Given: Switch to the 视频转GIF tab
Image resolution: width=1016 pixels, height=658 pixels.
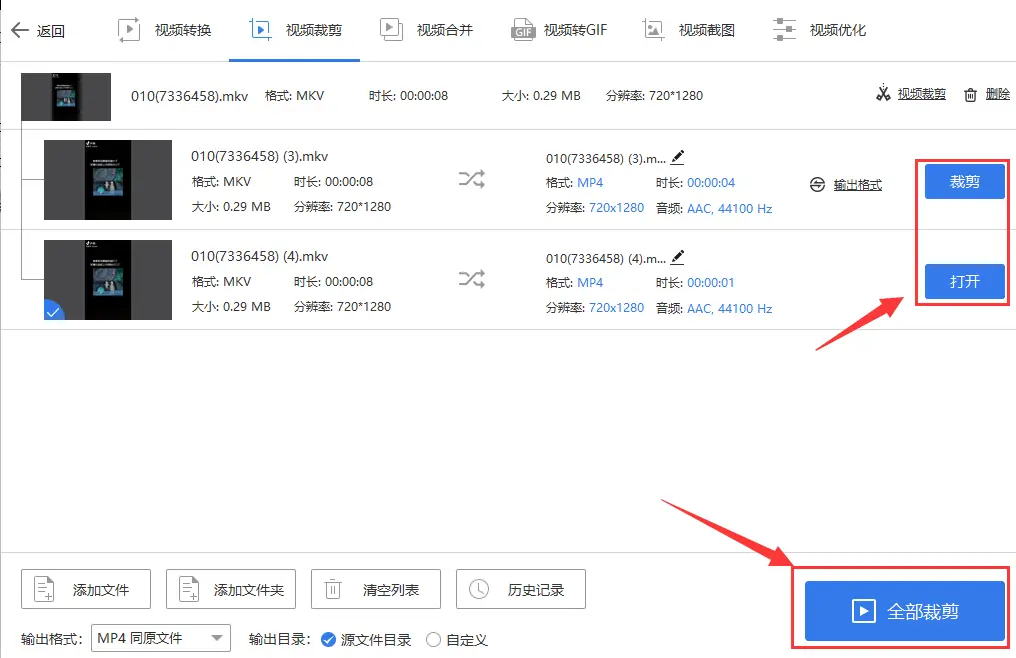Looking at the screenshot, I should point(559,30).
